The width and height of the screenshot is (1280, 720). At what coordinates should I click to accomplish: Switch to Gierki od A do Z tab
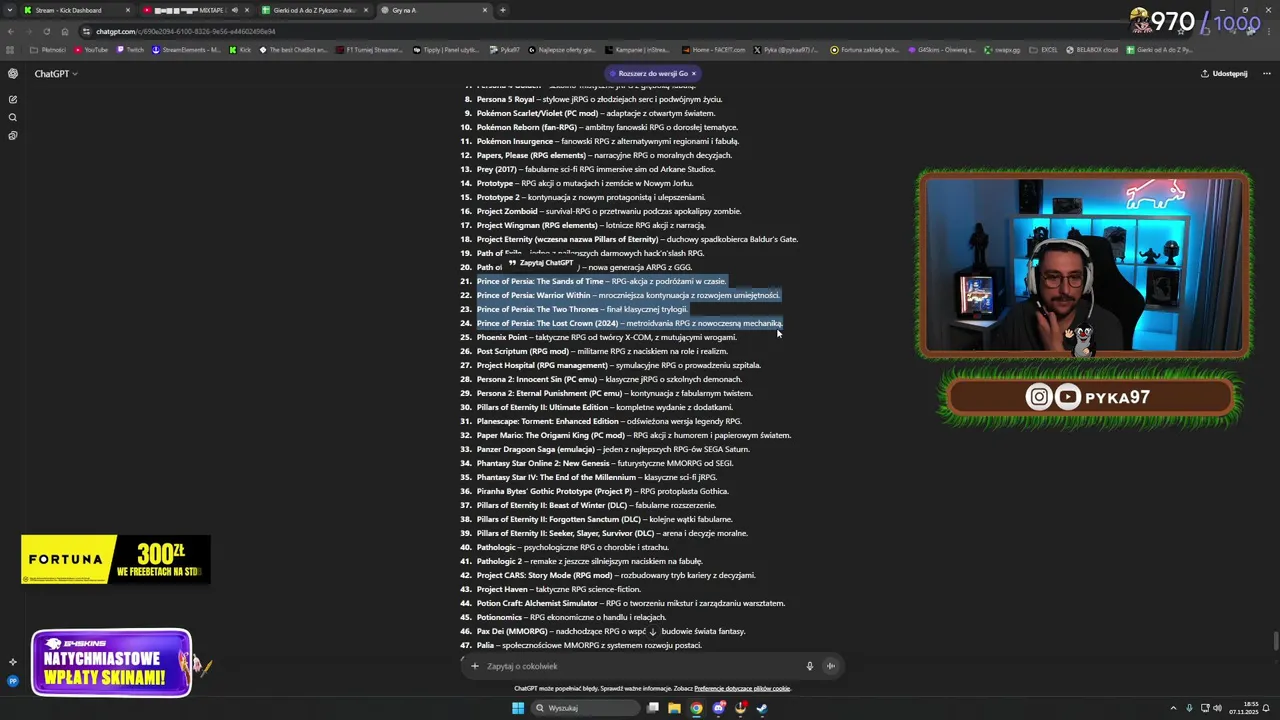(315, 10)
